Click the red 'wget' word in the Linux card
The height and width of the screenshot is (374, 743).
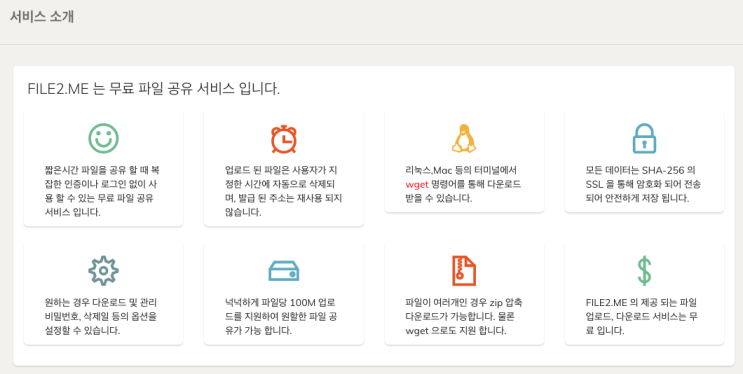click(x=417, y=184)
